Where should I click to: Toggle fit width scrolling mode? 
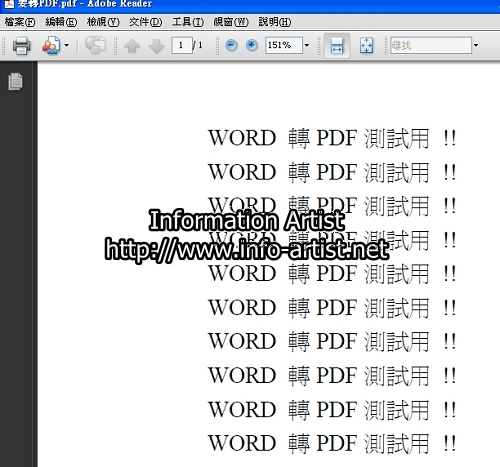click(x=337, y=46)
